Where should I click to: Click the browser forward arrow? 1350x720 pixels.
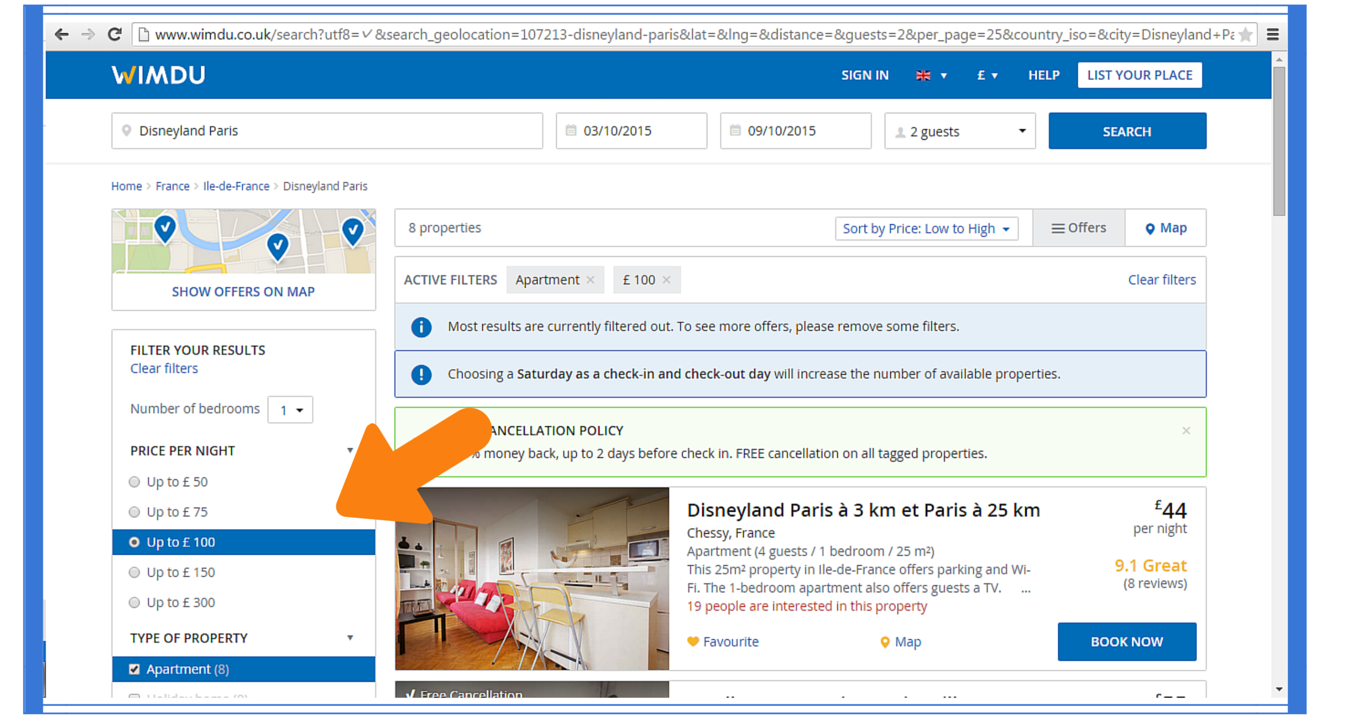coord(88,34)
